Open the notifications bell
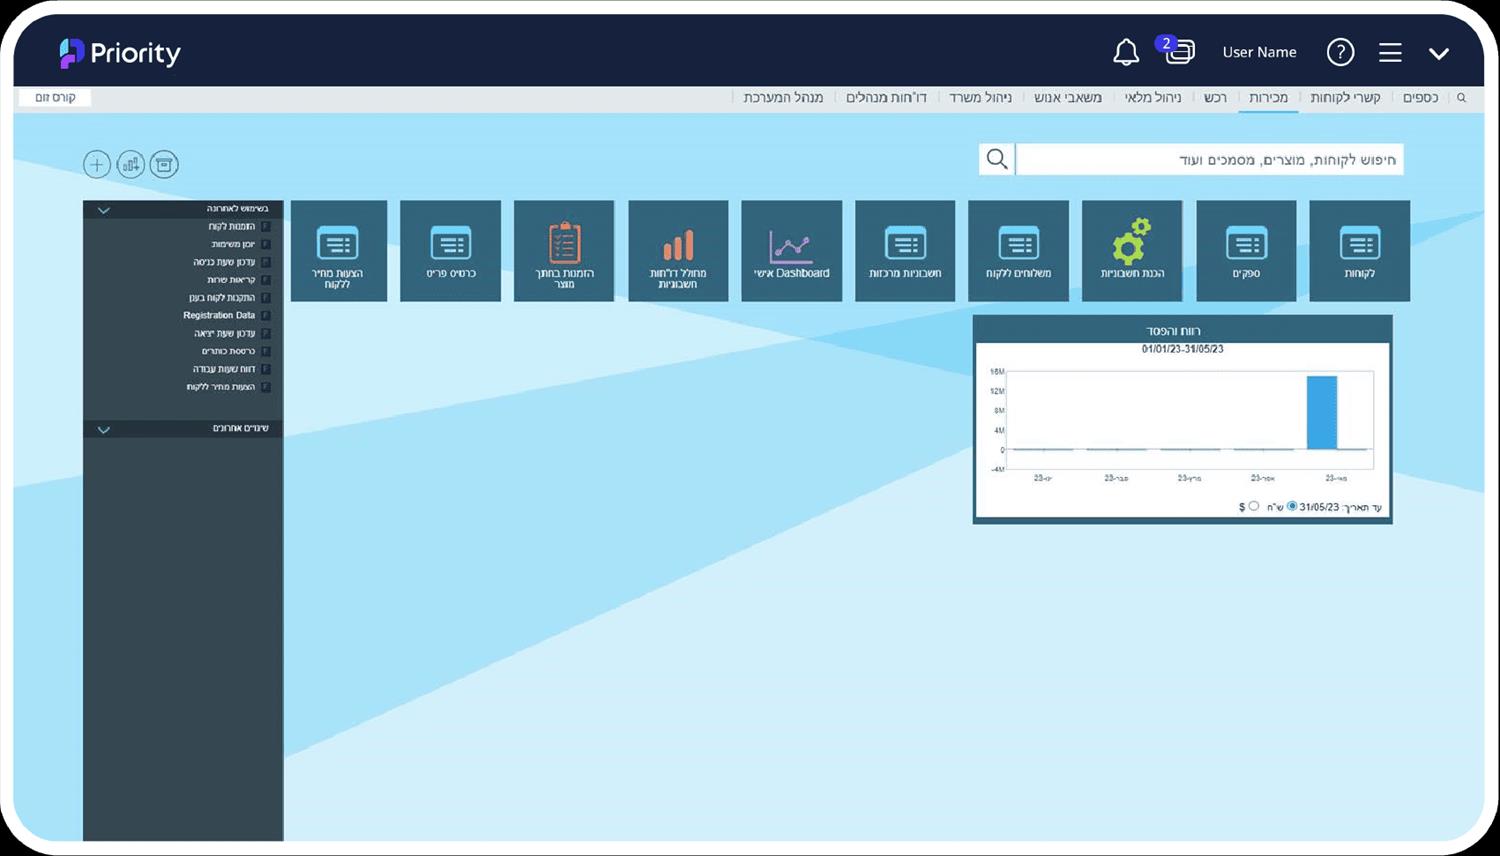This screenshot has height=856, width=1500. pyautogui.click(x=1126, y=52)
